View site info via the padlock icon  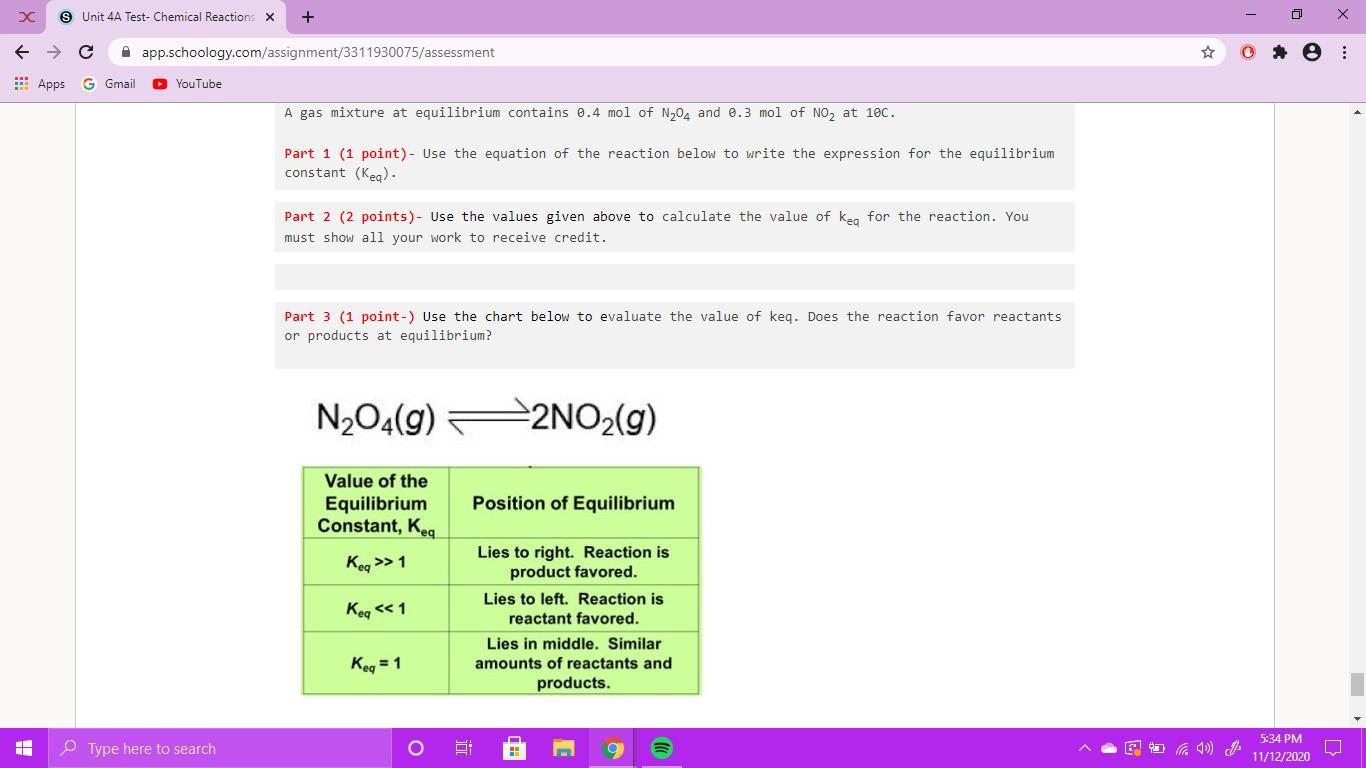pos(125,52)
